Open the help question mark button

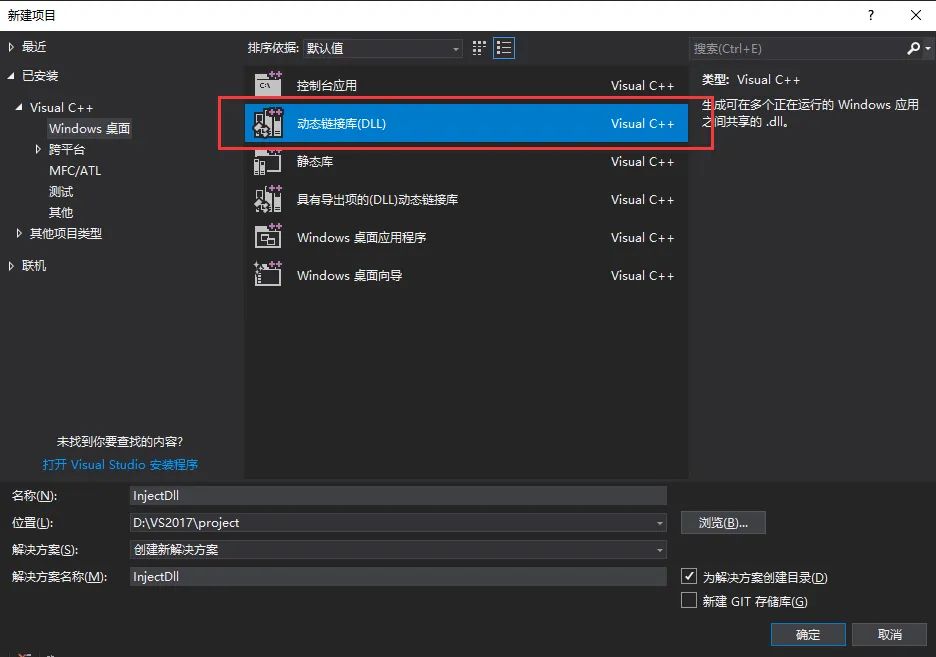(x=871, y=16)
